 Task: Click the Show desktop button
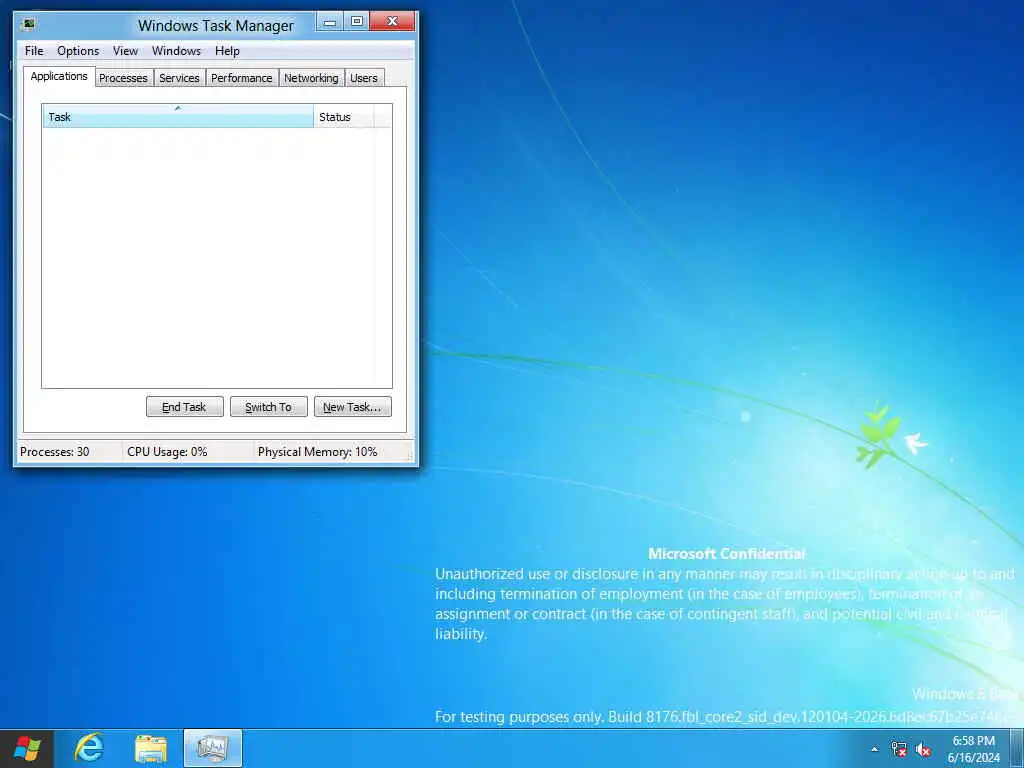click(1017, 749)
